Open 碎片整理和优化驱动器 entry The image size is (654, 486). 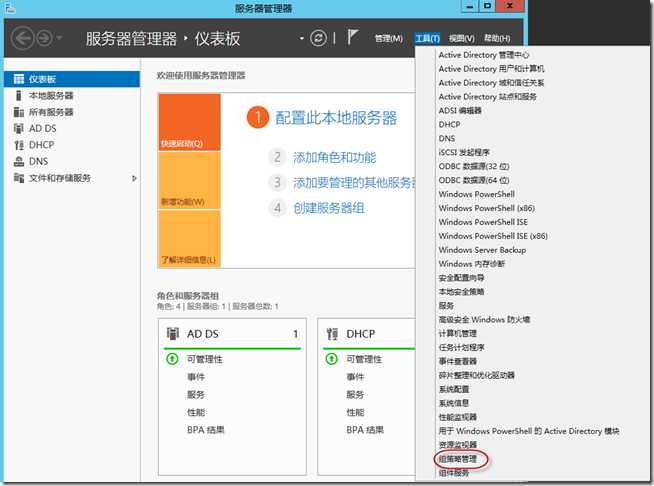point(476,375)
